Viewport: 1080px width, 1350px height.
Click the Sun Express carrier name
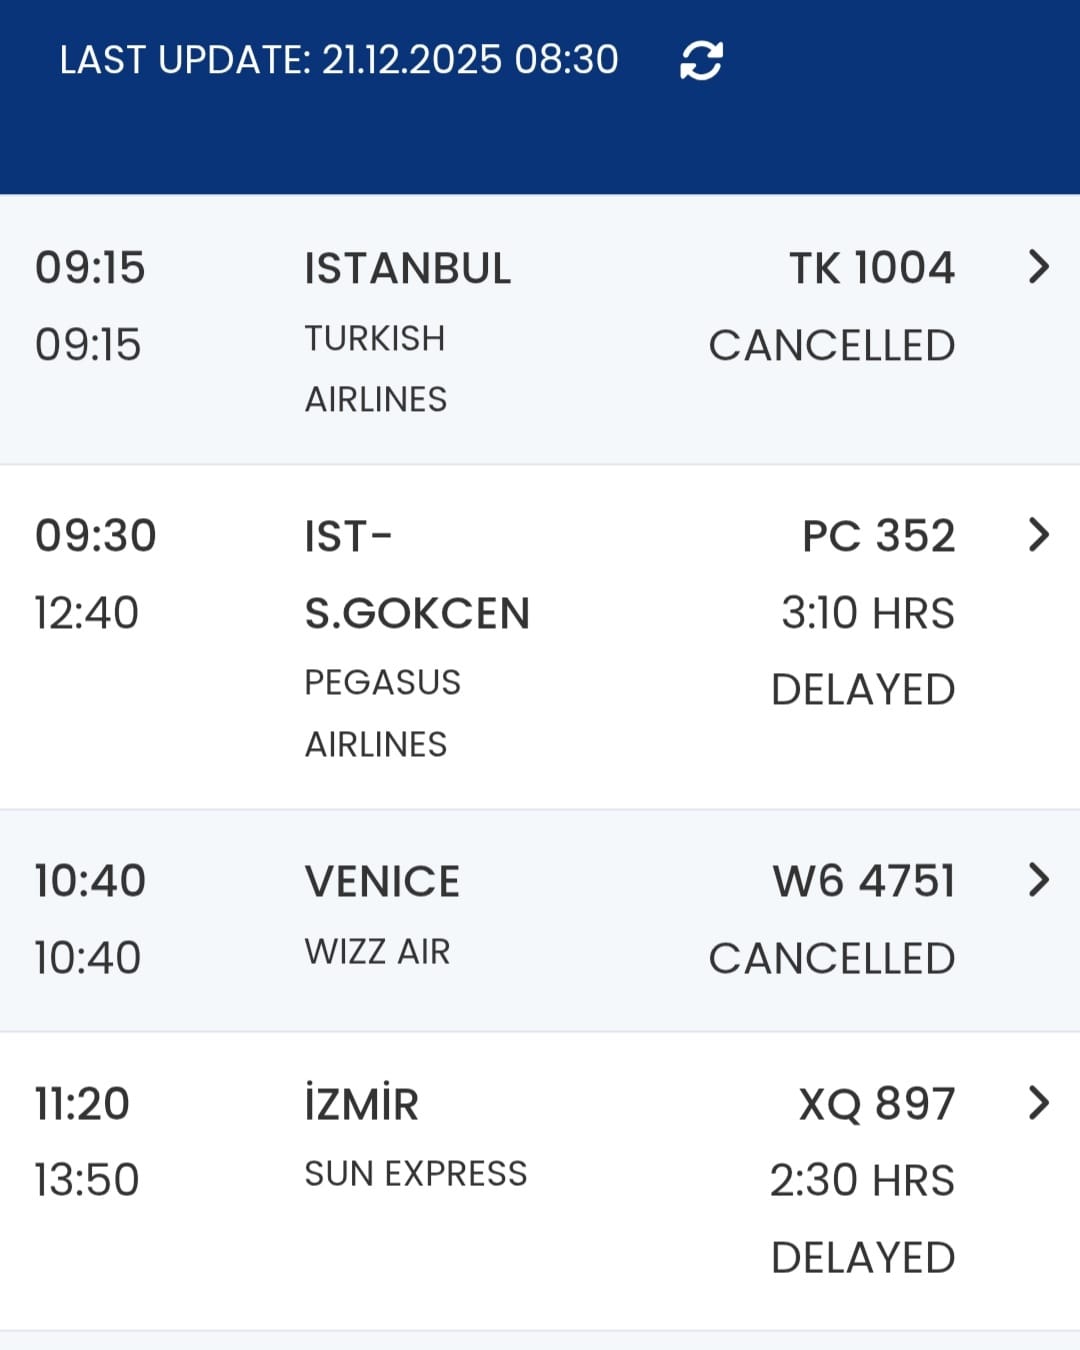click(x=416, y=1174)
